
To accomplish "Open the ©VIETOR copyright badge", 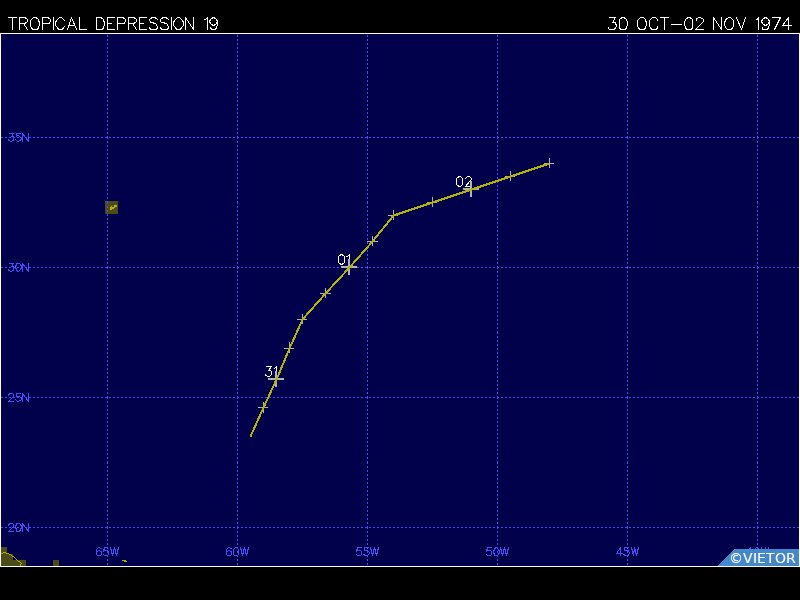I will pyautogui.click(x=762, y=558).
